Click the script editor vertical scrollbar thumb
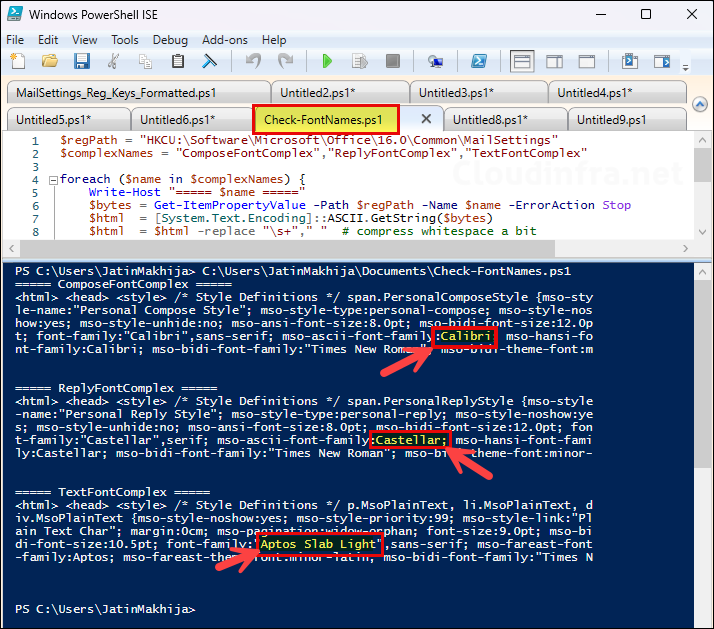Image resolution: width=714 pixels, height=629 pixels. click(x=702, y=165)
